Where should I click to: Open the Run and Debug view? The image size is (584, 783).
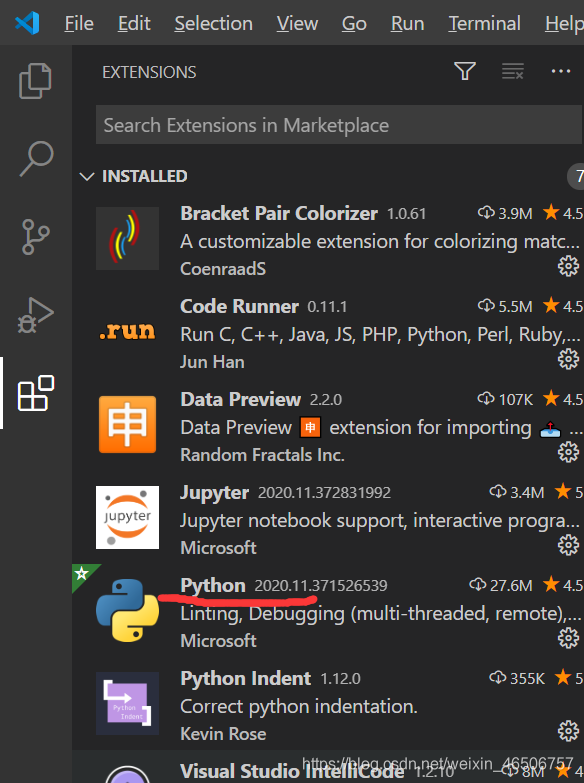36,315
